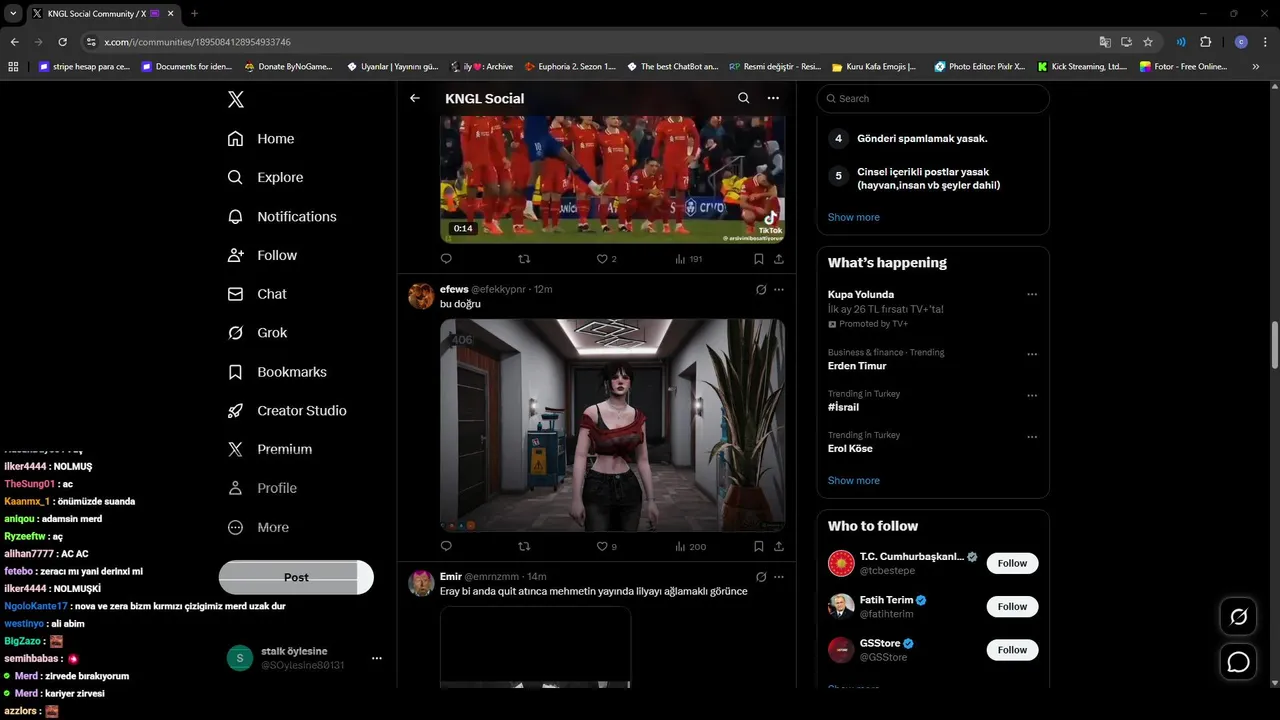The width and height of the screenshot is (1280, 720).
Task: Open Euphoria 2. Sezon bookmark
Action: click(x=569, y=67)
